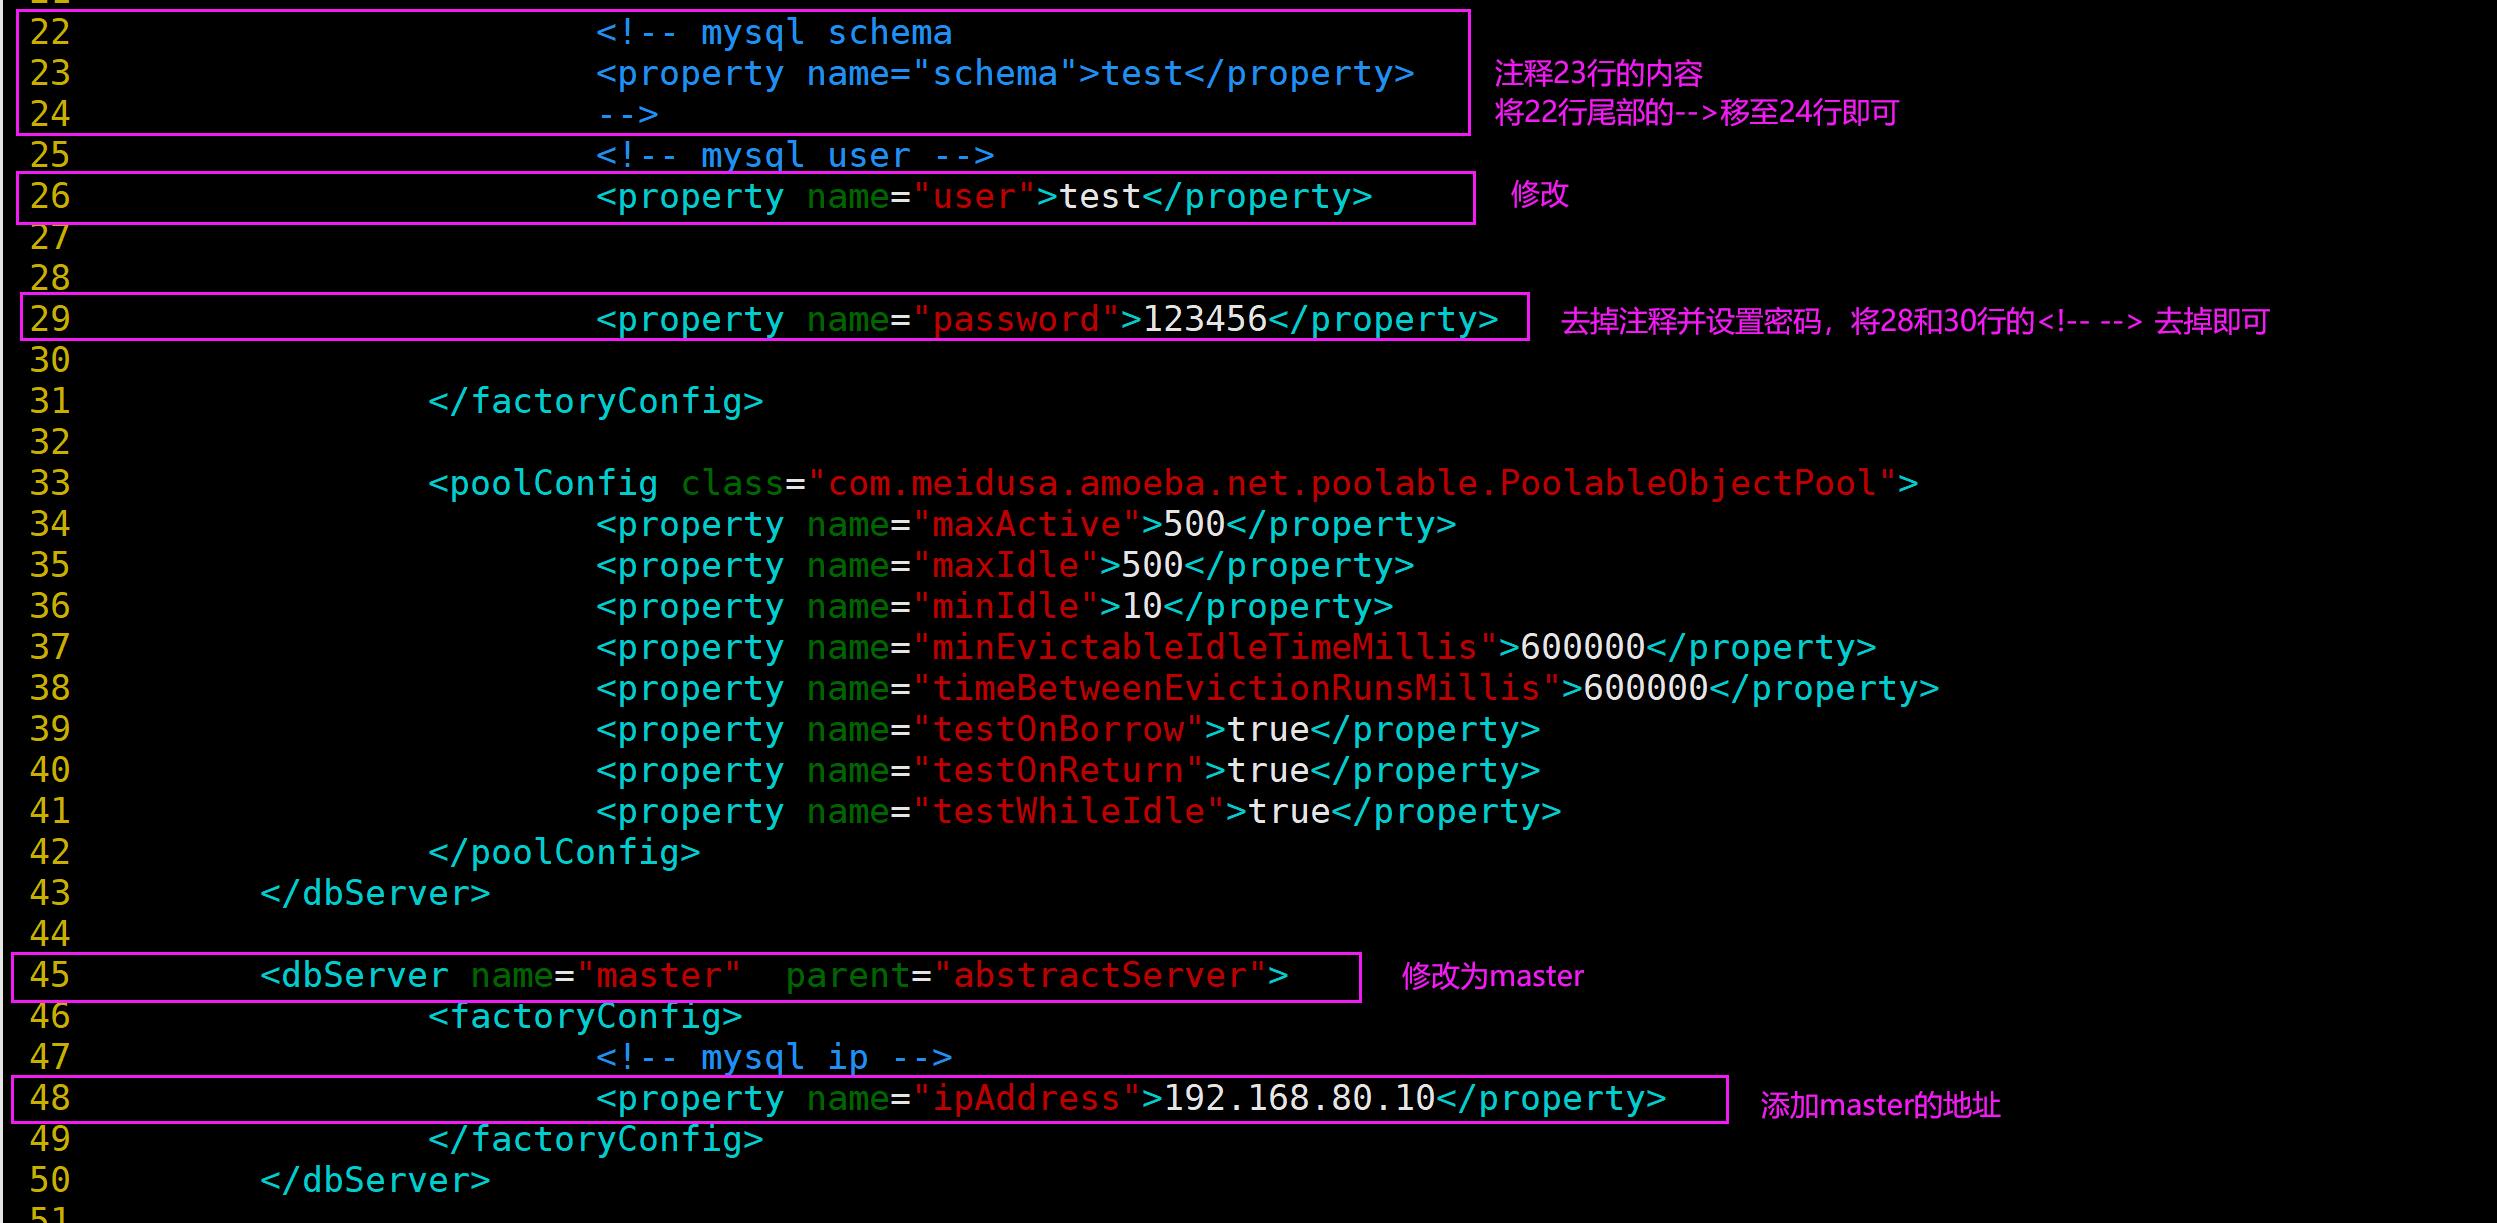2497x1223 pixels.
Task: Click the "class" attribute on the poolConfig line
Action: [x=732, y=484]
